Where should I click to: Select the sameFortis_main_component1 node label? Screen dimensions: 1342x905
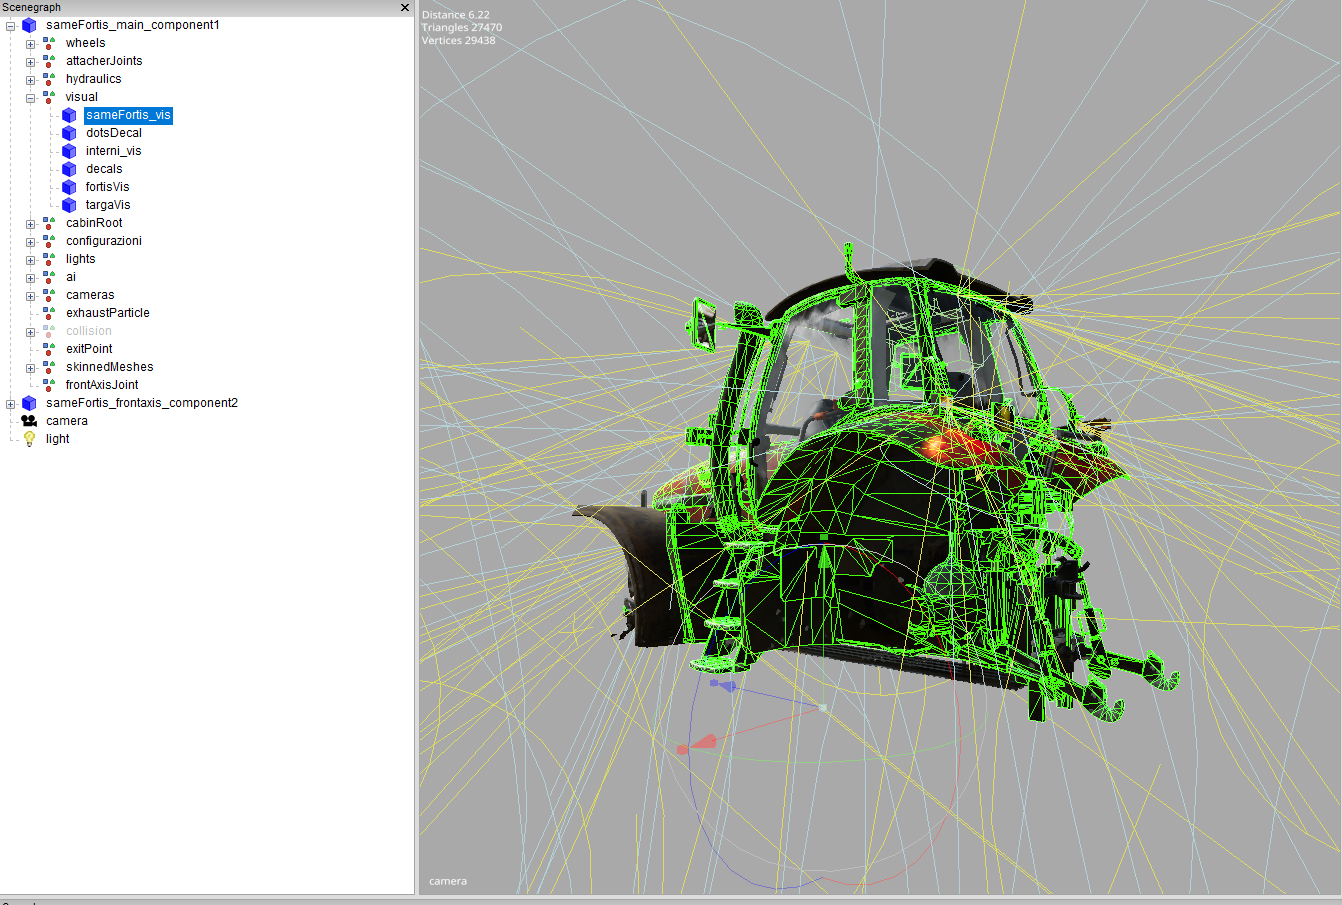[x=133, y=25]
